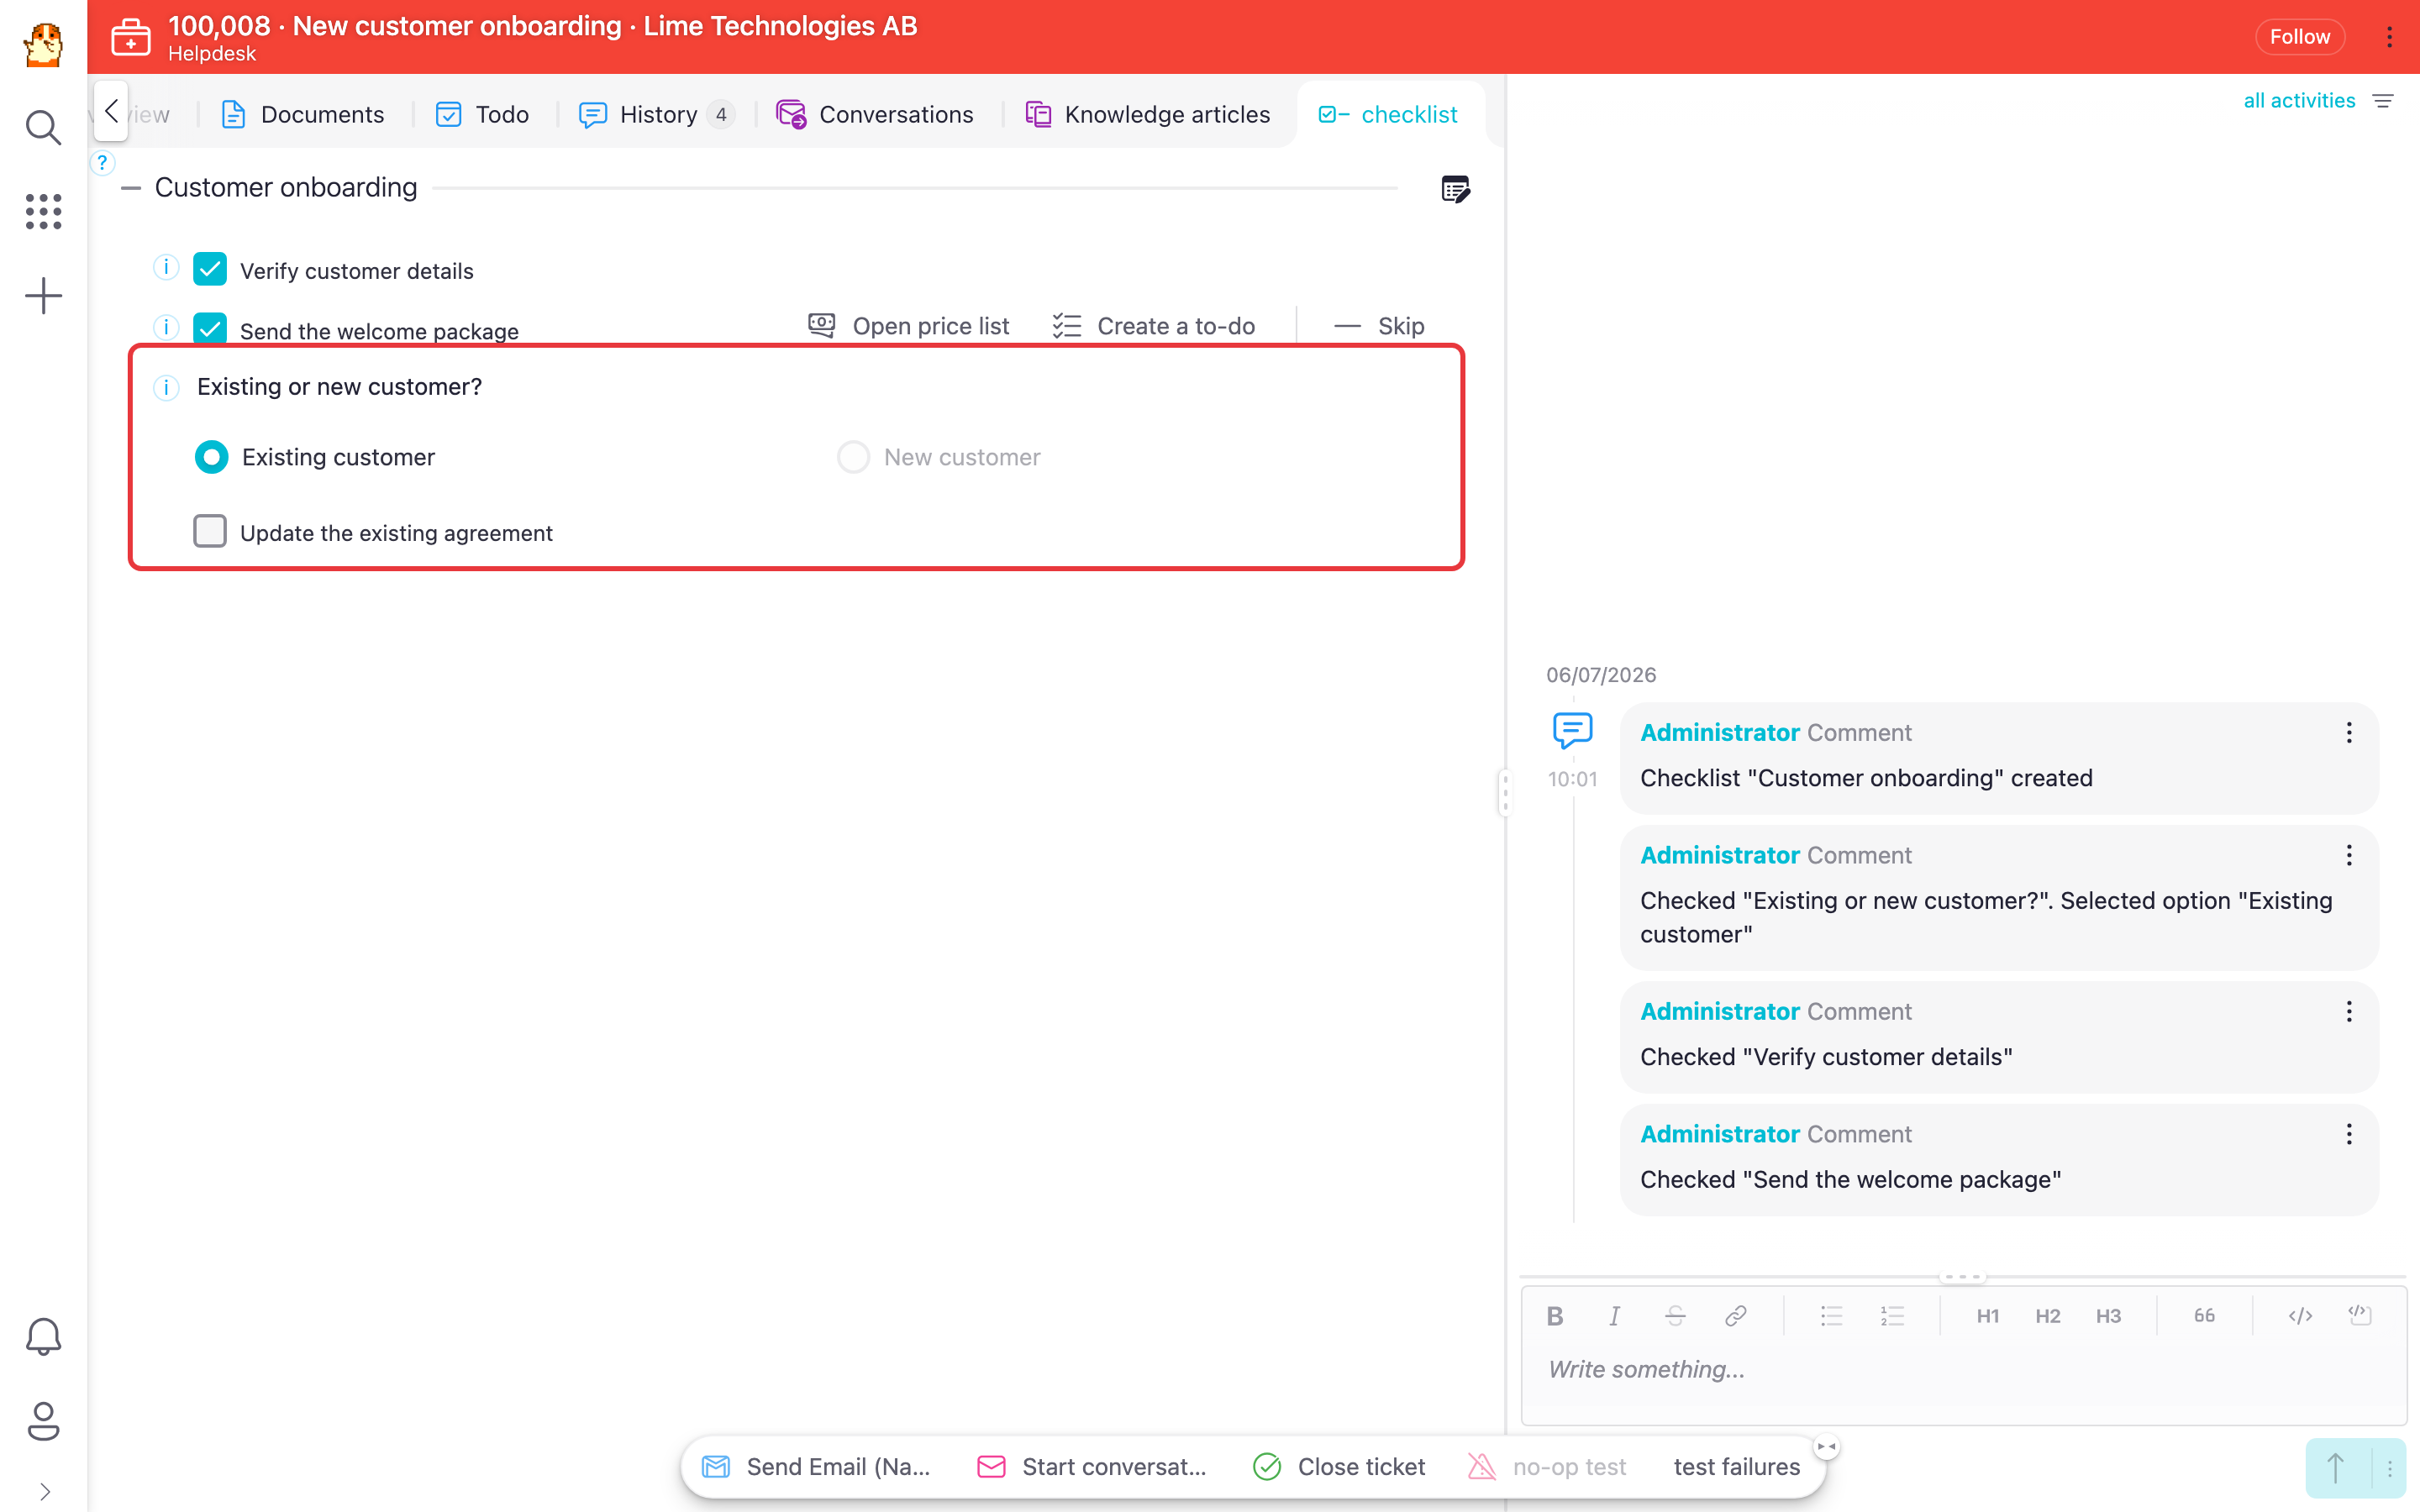Collapse the Customer onboarding section
The image size is (2420, 1512).
[x=131, y=188]
